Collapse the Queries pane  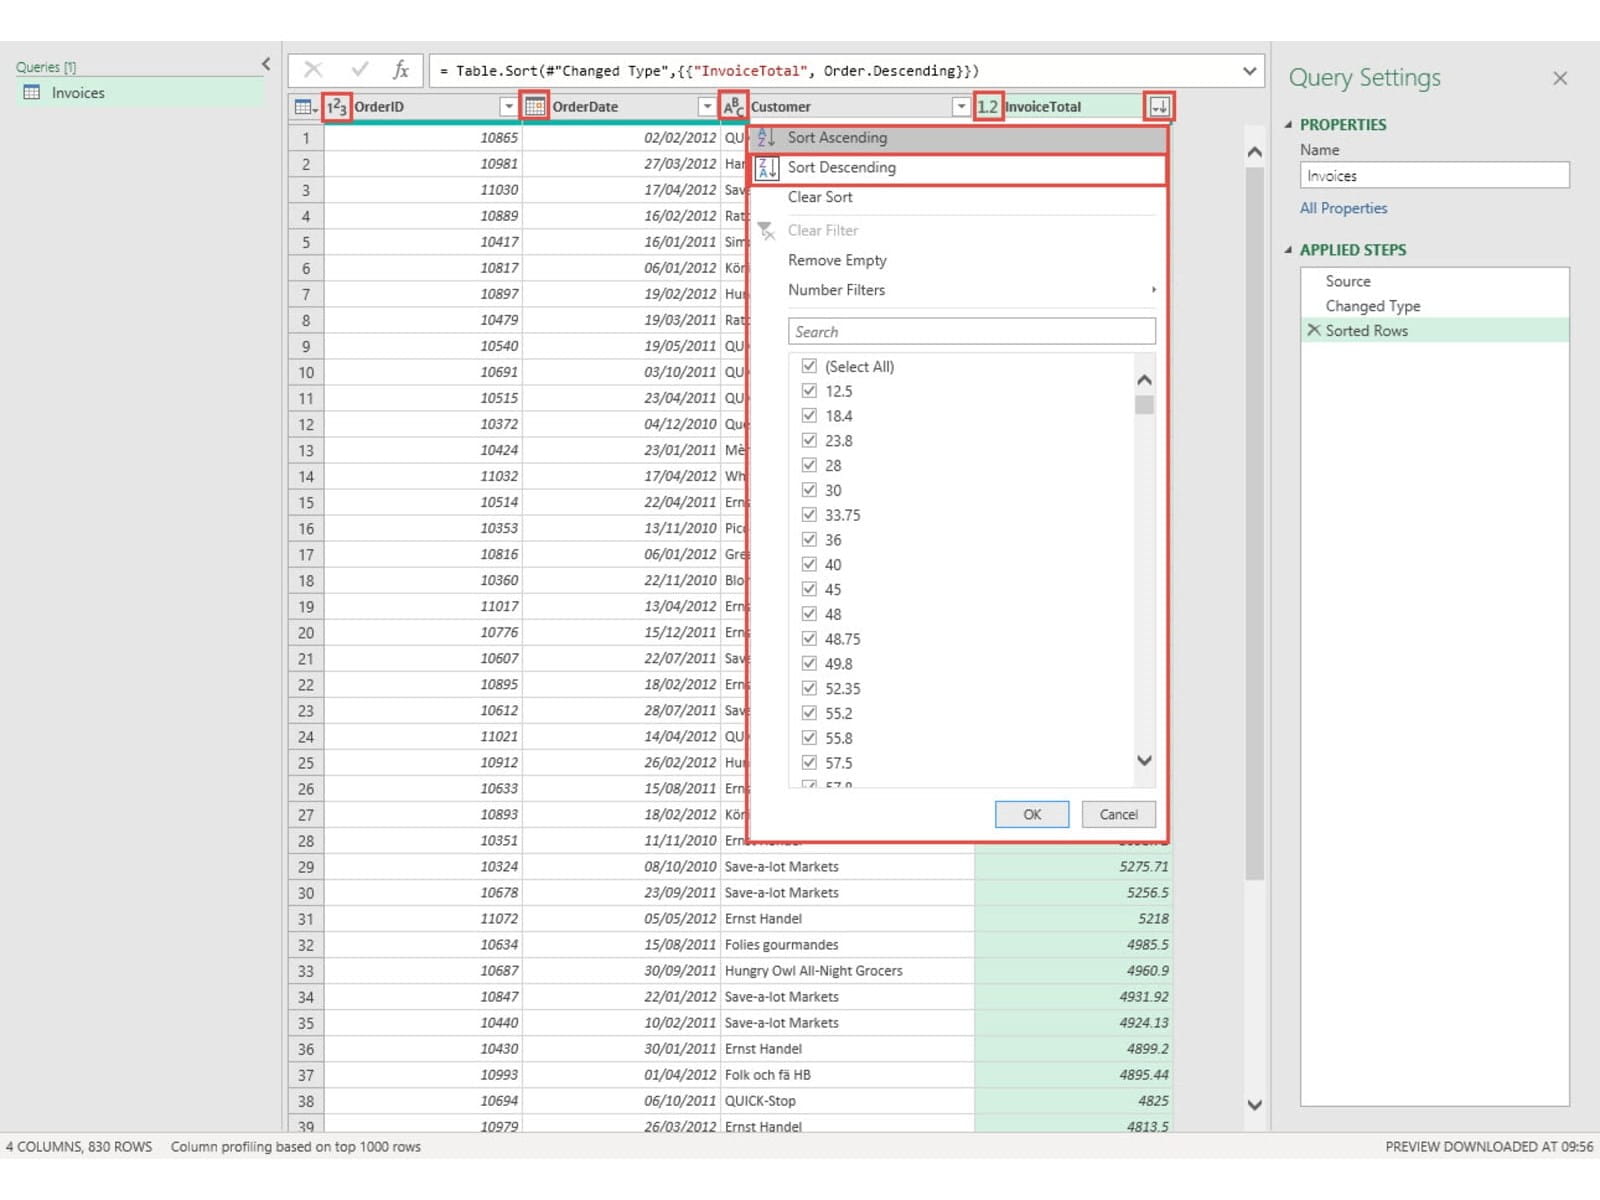[266, 65]
